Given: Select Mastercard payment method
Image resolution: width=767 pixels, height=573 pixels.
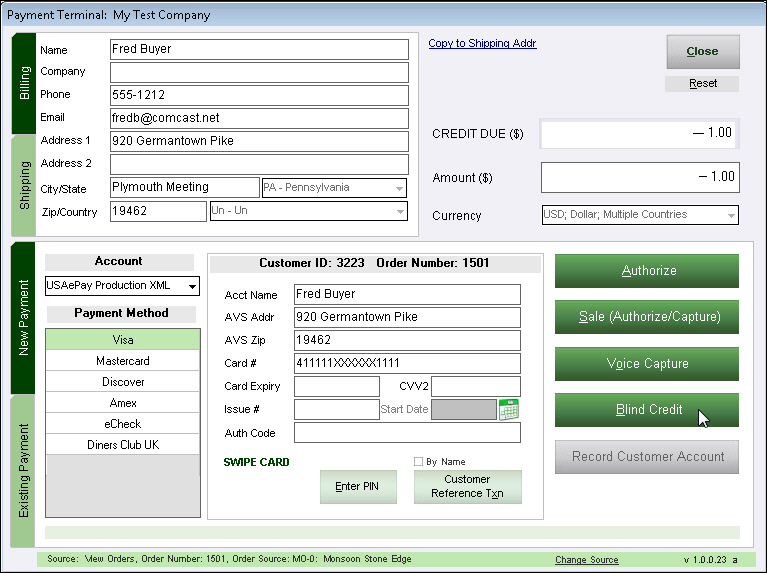Looking at the screenshot, I should 121,361.
